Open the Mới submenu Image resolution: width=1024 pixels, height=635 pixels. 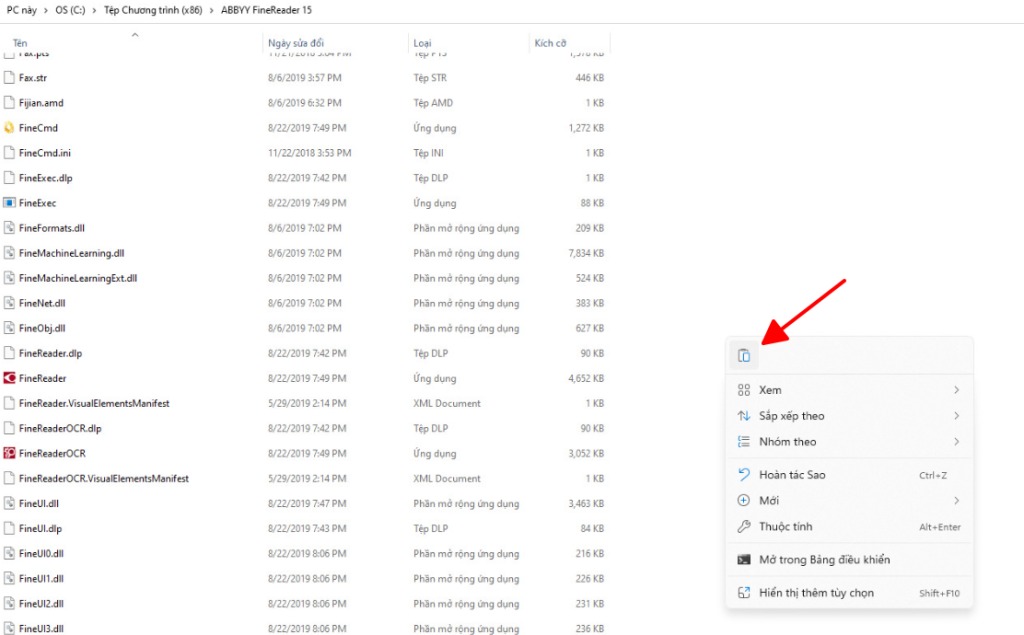point(849,501)
